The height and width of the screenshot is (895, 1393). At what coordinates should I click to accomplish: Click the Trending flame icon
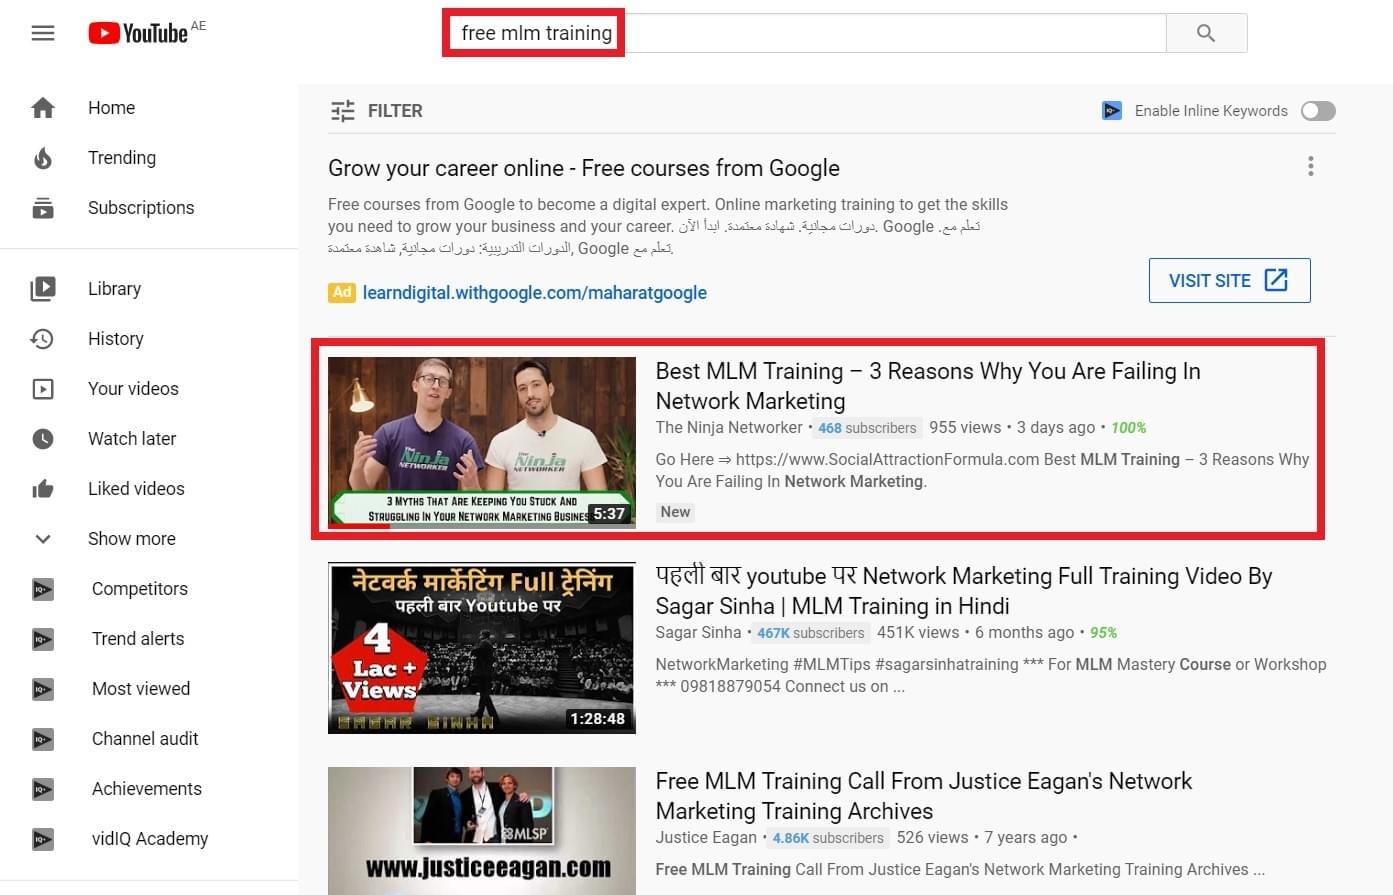tap(43, 158)
